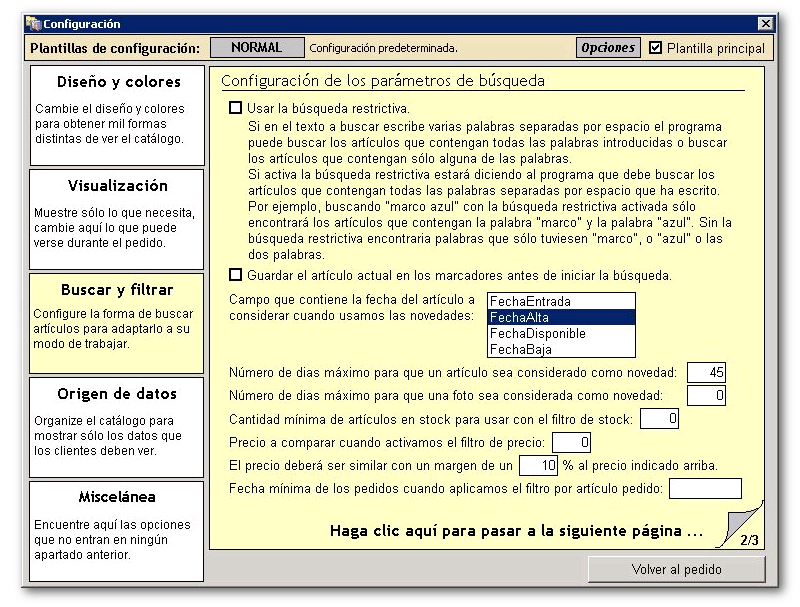Enable Usar la búsqueda restrictiva checkbox
This screenshot has height=607, width=800.
235,108
